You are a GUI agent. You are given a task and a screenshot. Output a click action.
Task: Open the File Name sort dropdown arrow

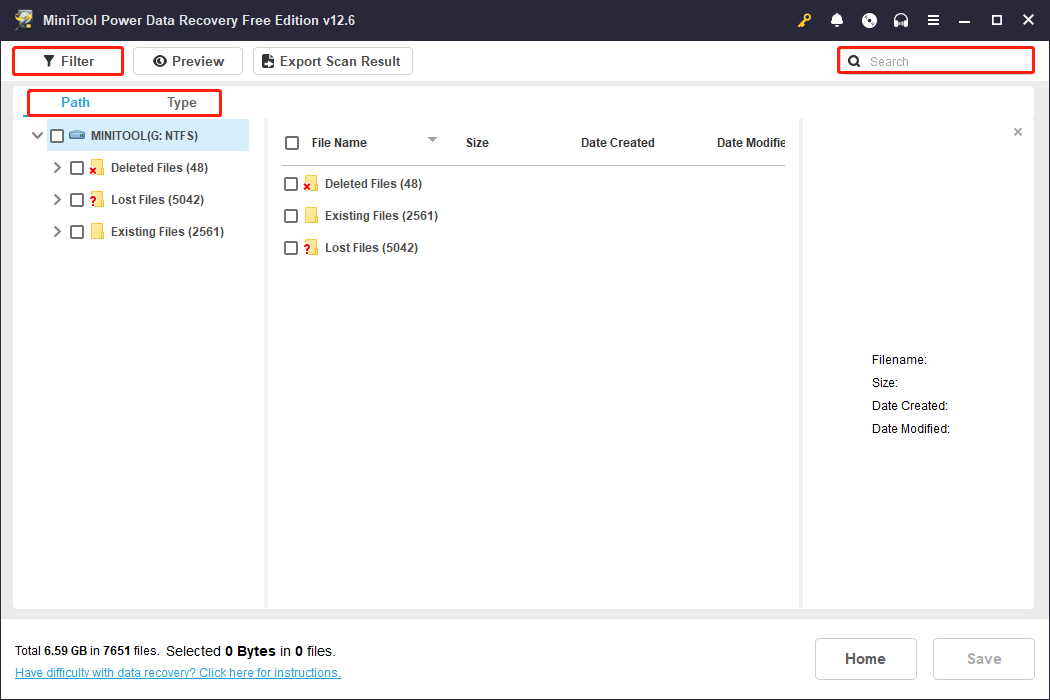[x=432, y=141]
